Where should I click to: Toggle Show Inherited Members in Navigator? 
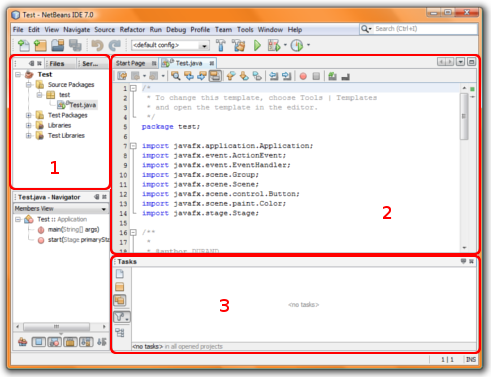(x=23, y=341)
